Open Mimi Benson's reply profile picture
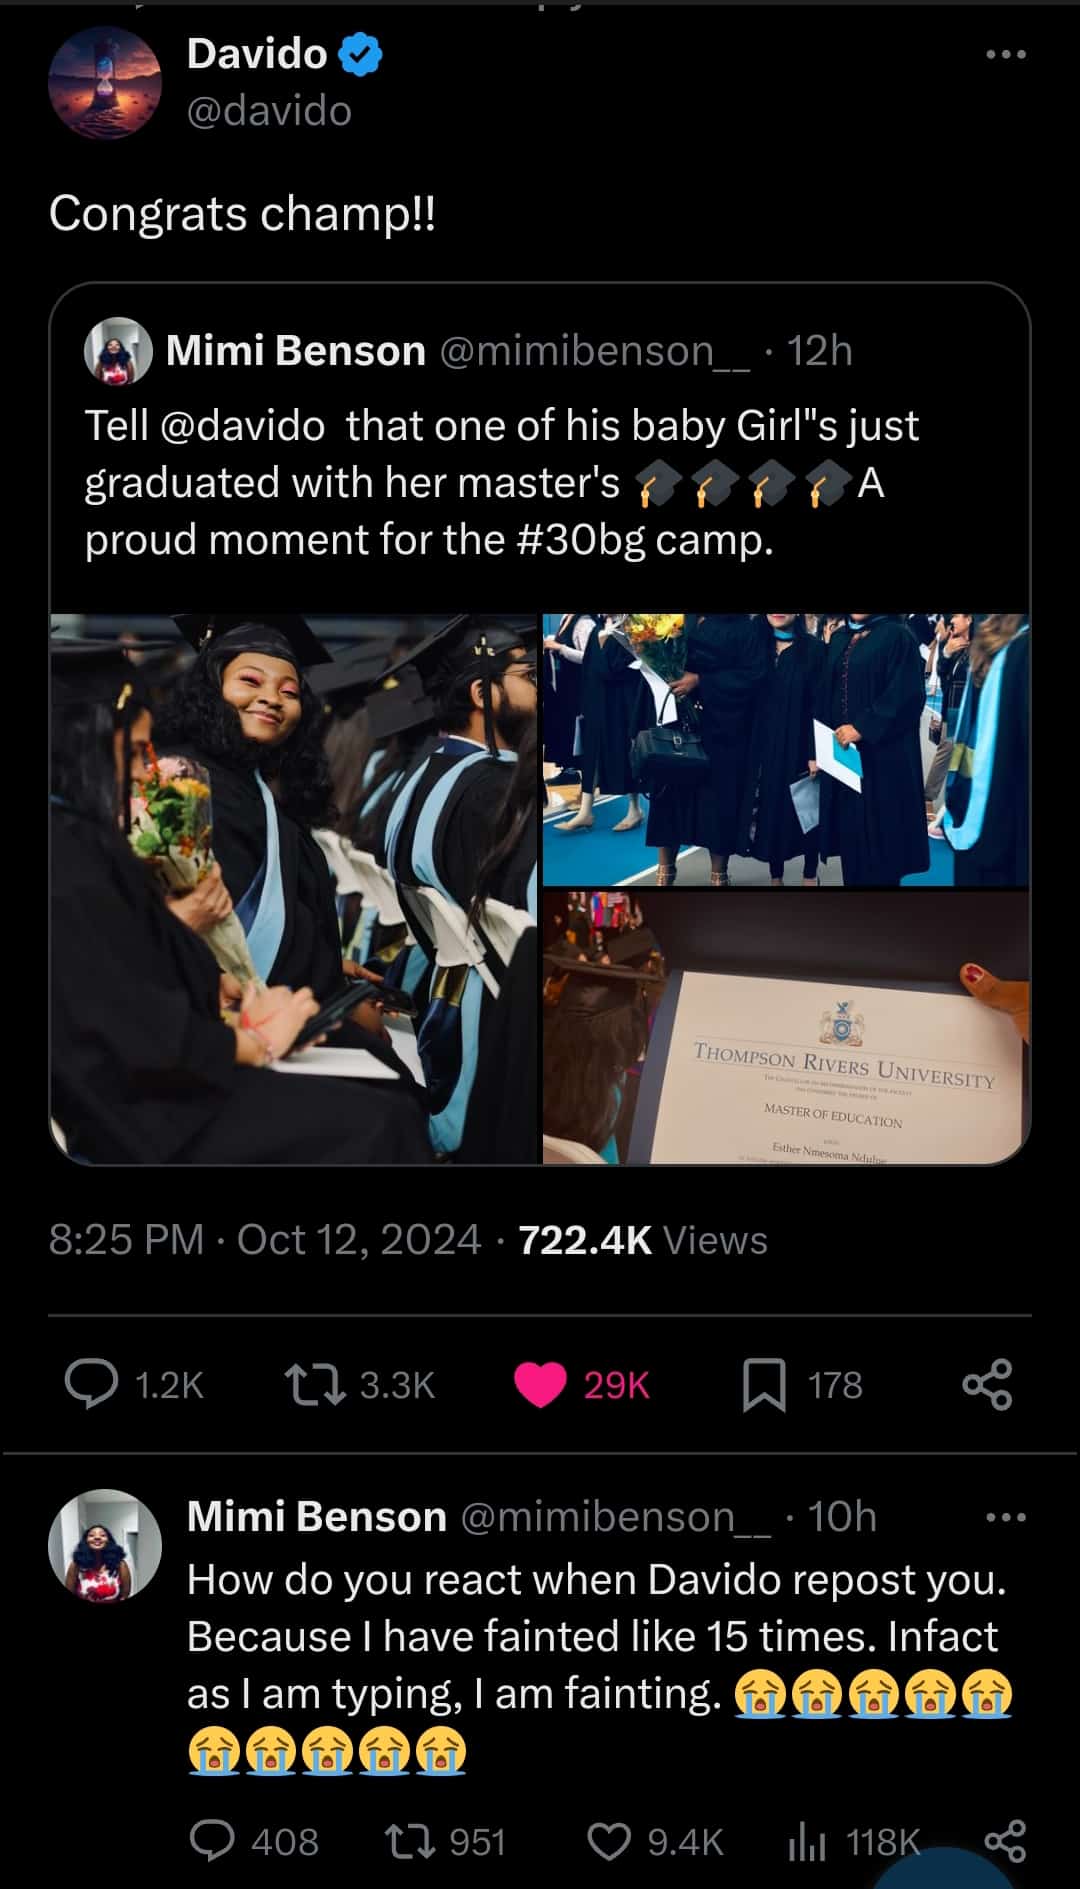The width and height of the screenshot is (1080, 1889). 105,1545
